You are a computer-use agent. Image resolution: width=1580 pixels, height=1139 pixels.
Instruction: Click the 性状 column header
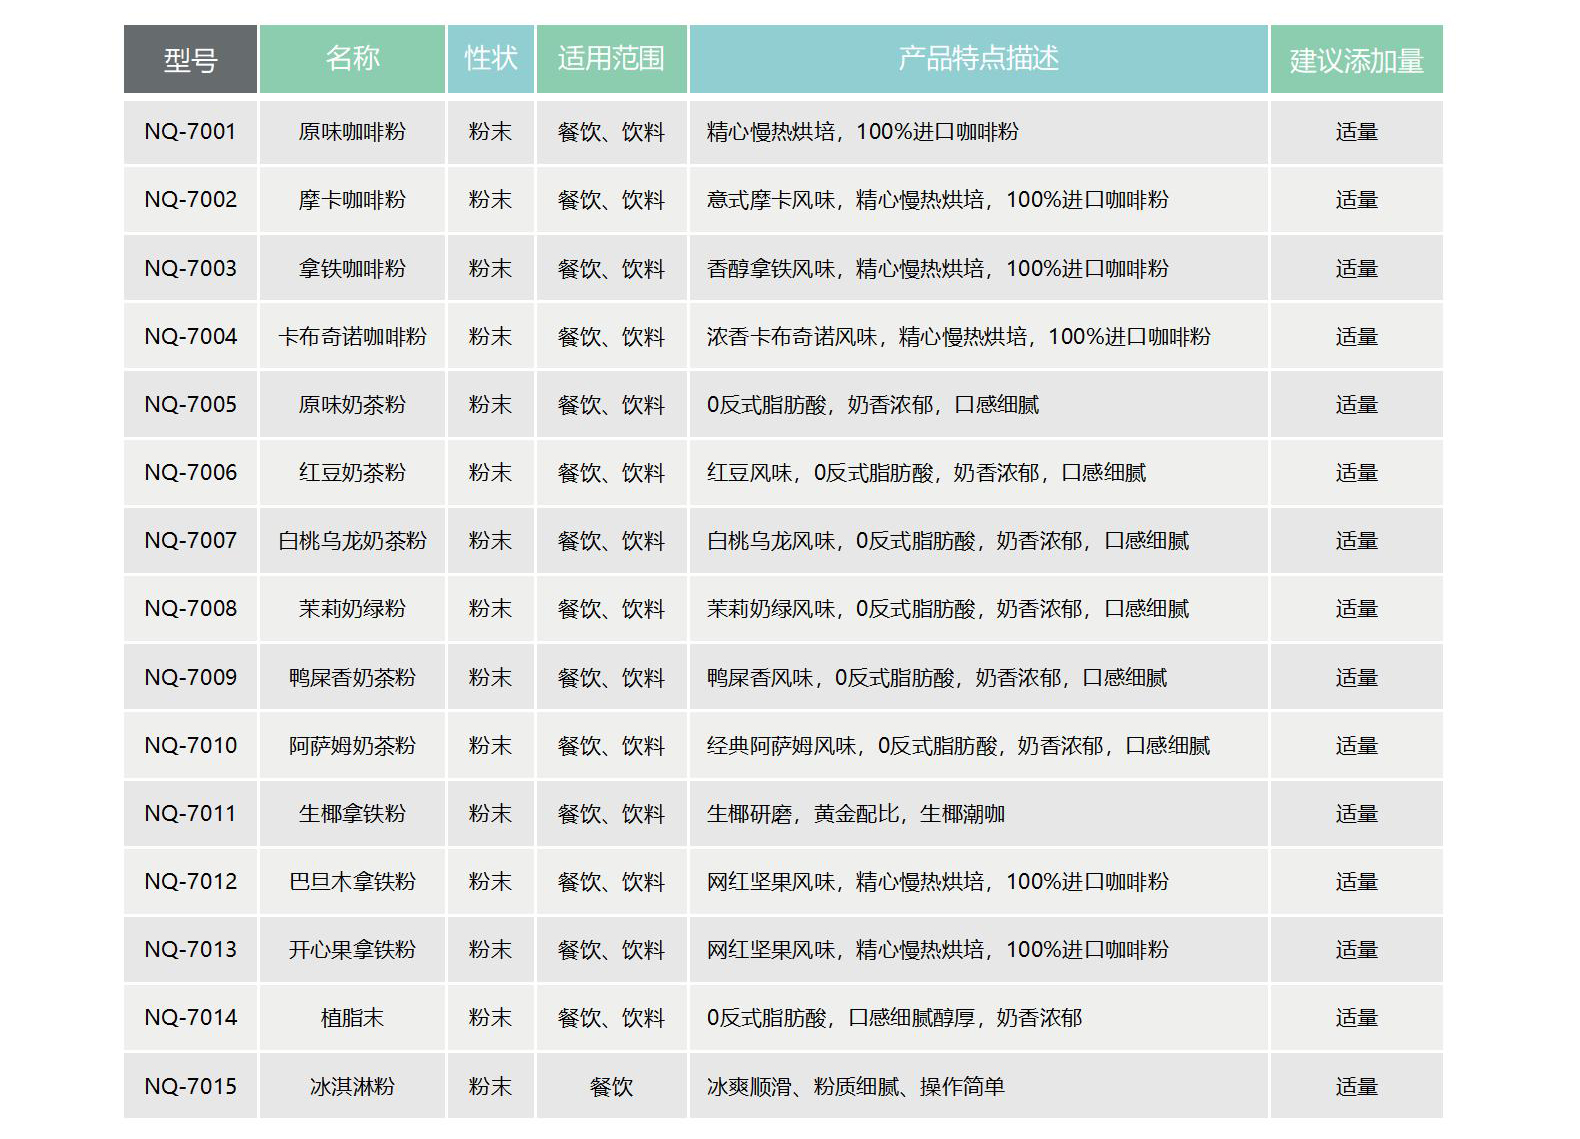coord(491,60)
